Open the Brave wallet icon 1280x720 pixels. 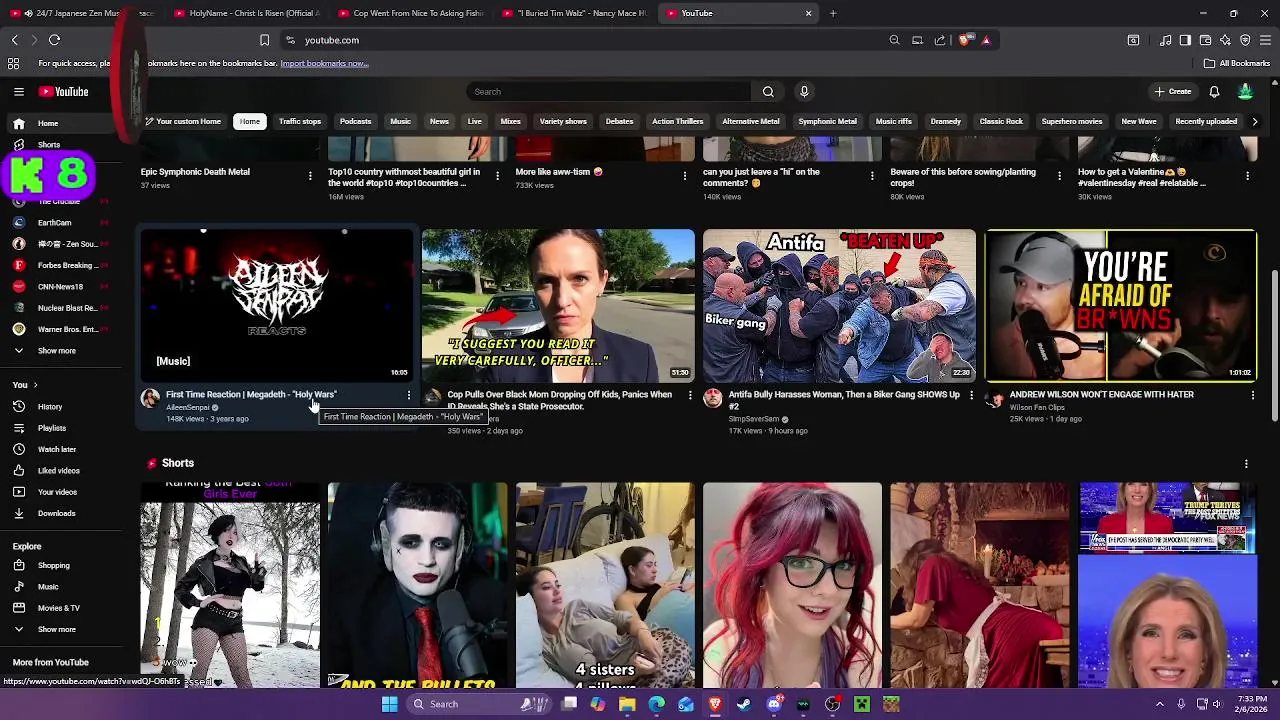coord(1205,40)
